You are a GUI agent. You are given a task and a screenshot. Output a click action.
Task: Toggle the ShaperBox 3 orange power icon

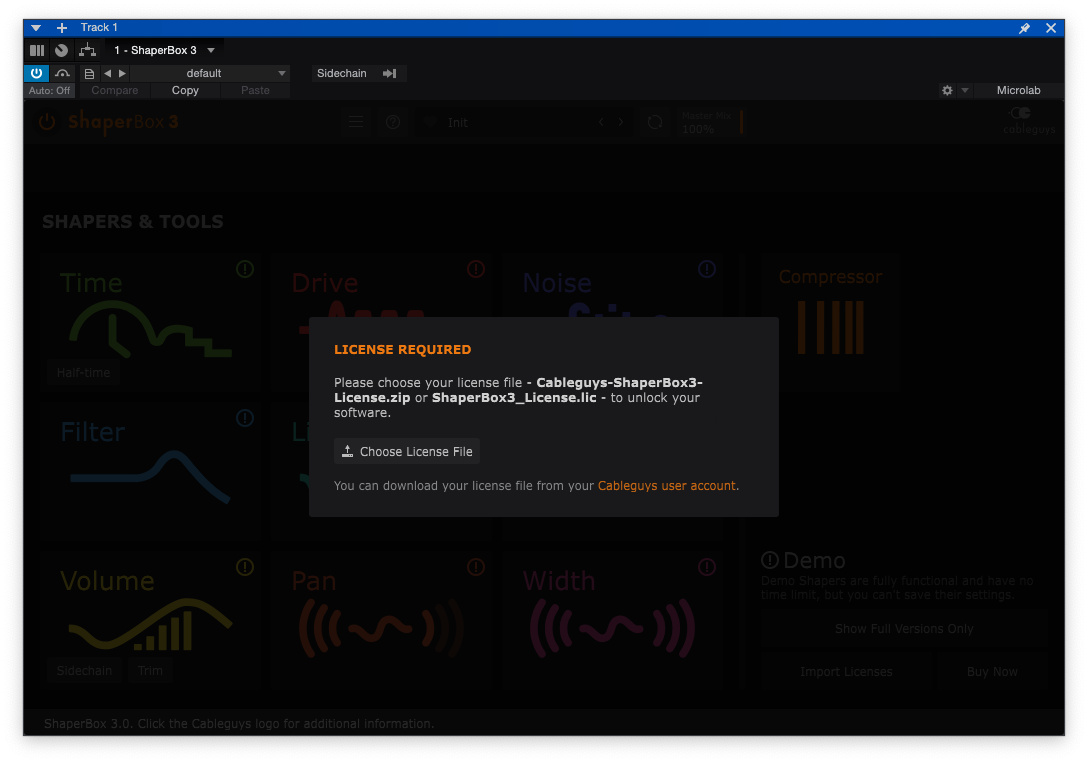tap(46, 122)
